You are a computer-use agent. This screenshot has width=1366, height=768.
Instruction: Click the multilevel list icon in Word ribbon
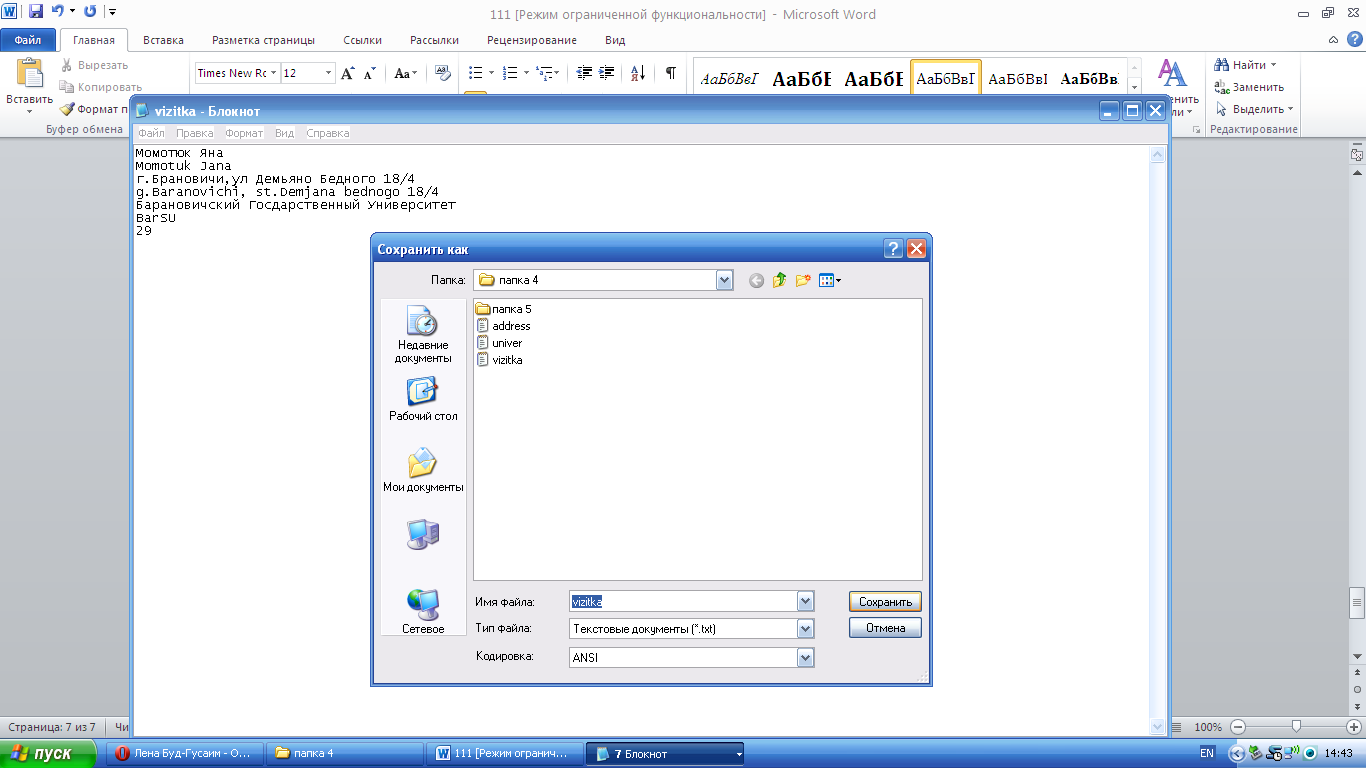point(543,73)
